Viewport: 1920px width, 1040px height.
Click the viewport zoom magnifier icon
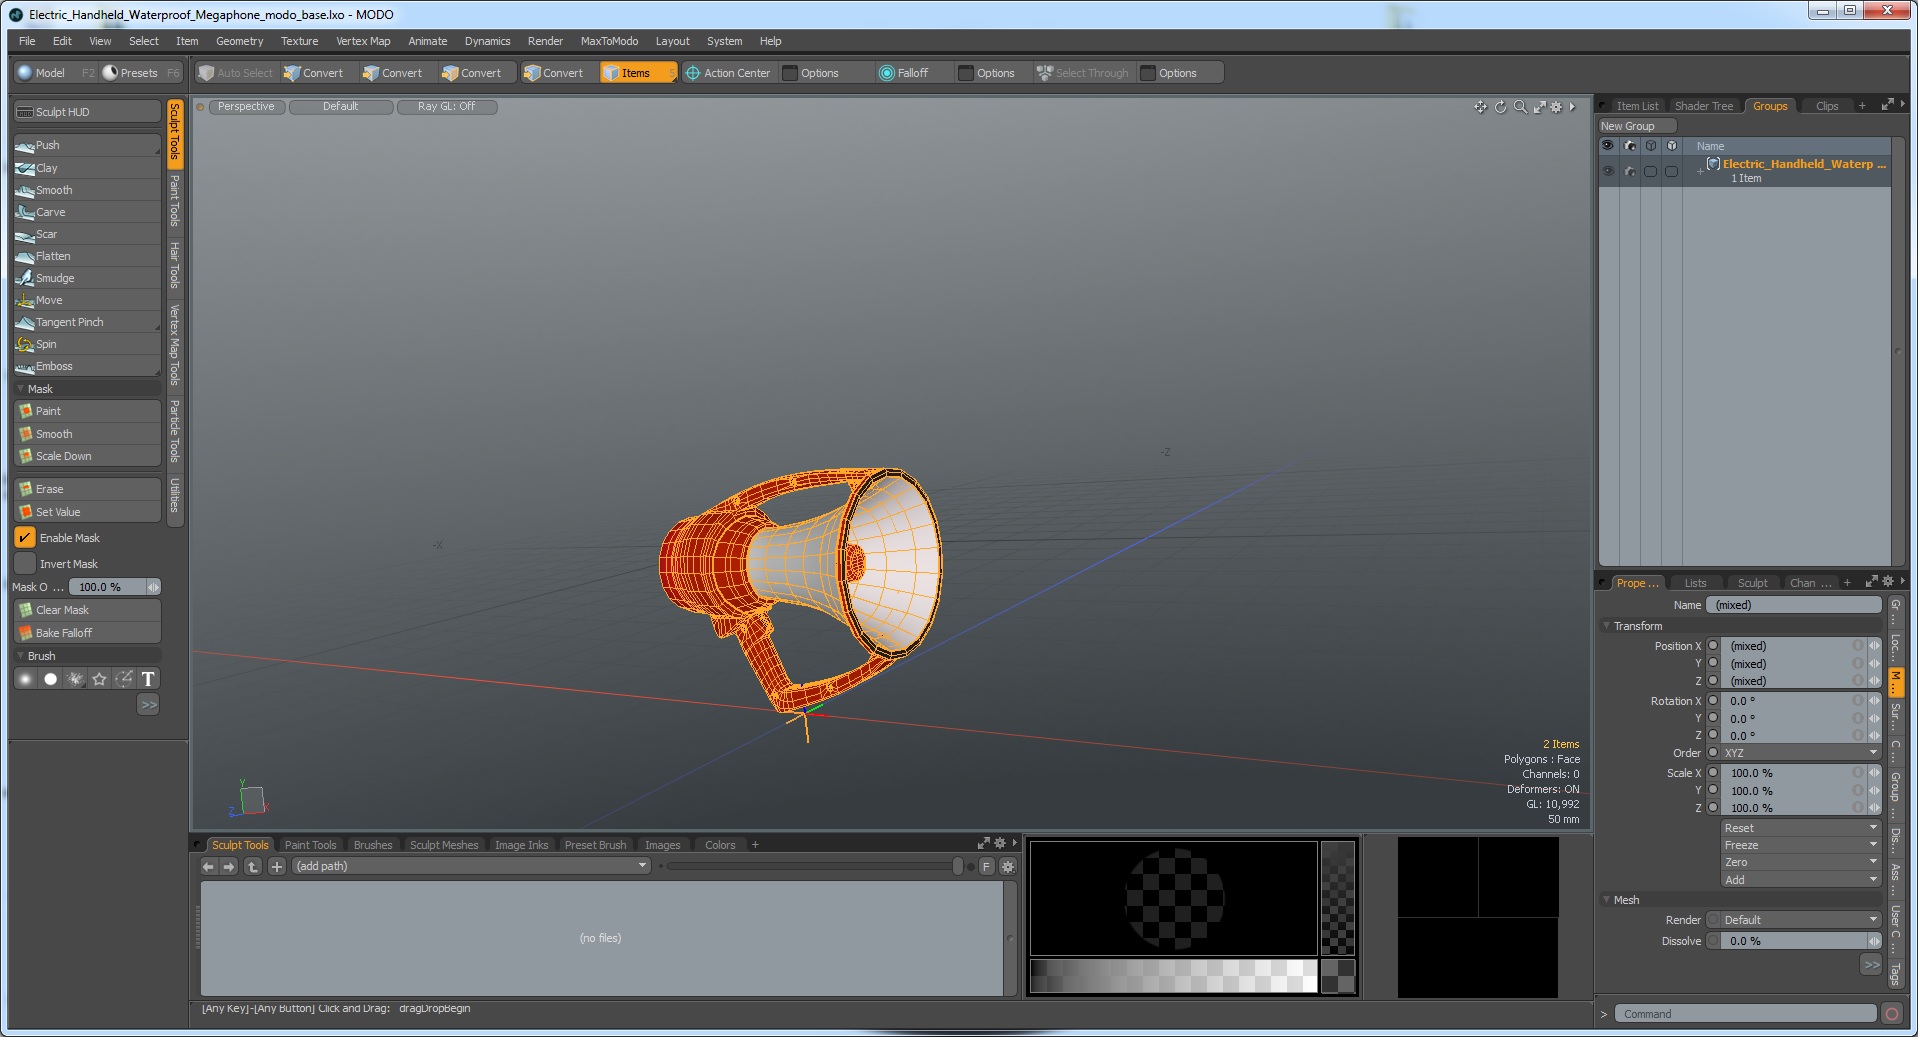pos(1521,107)
